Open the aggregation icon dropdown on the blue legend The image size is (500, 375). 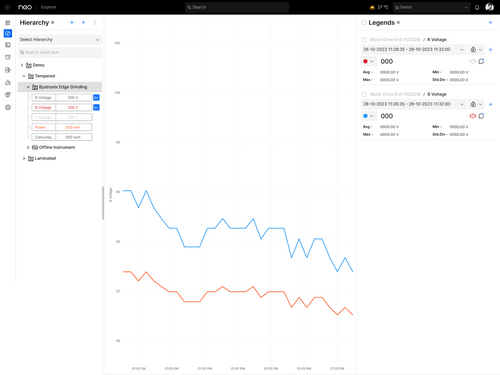click(476, 104)
